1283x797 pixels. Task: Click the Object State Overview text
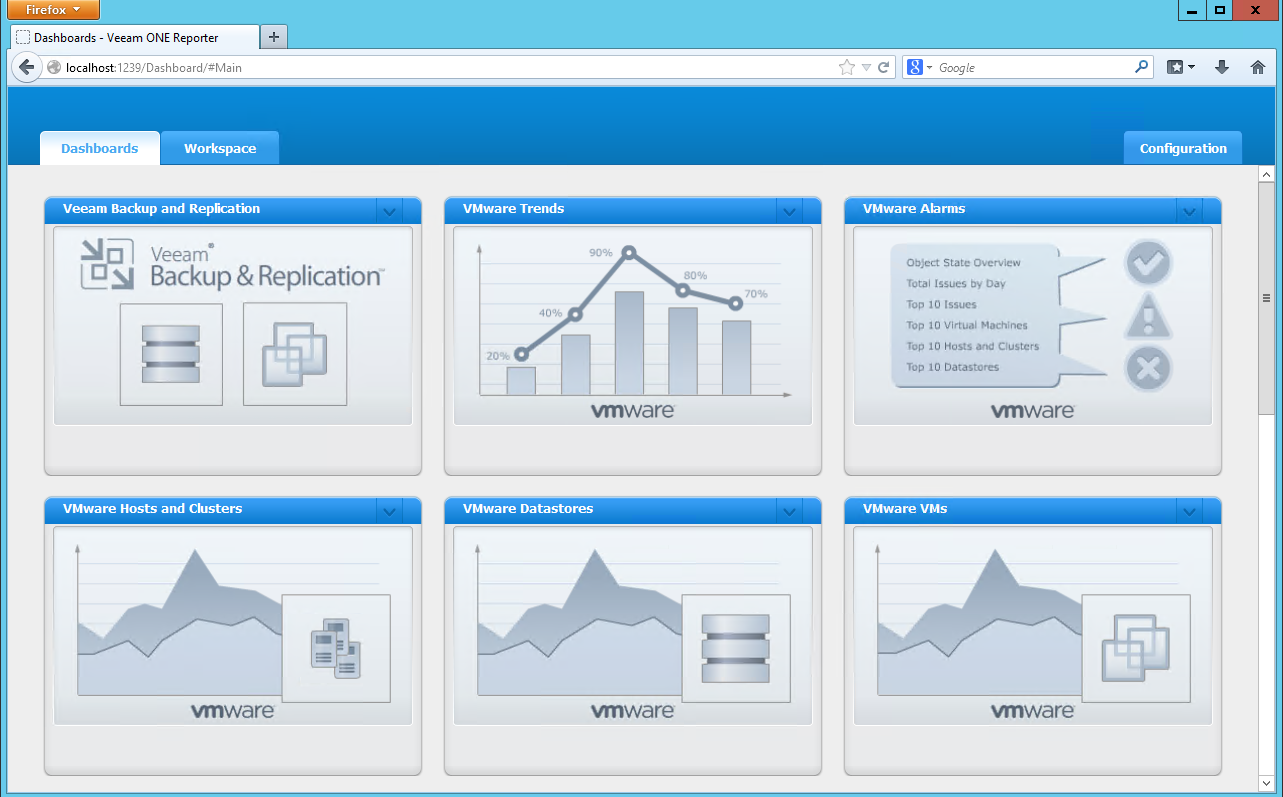[963, 263]
